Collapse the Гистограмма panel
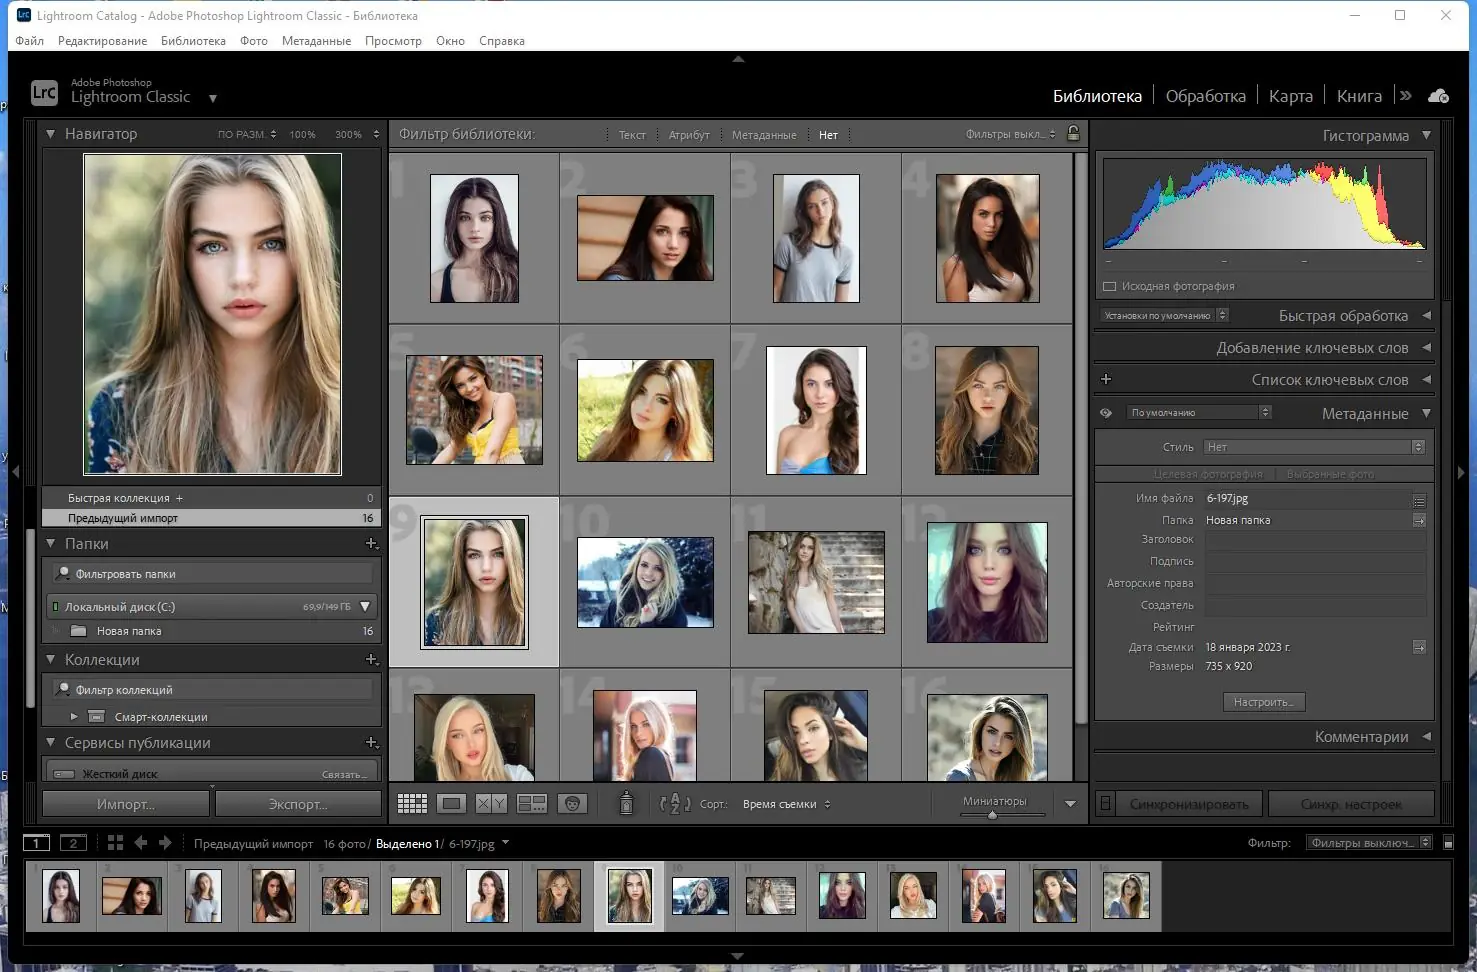The height and width of the screenshot is (972, 1477). [1426, 135]
